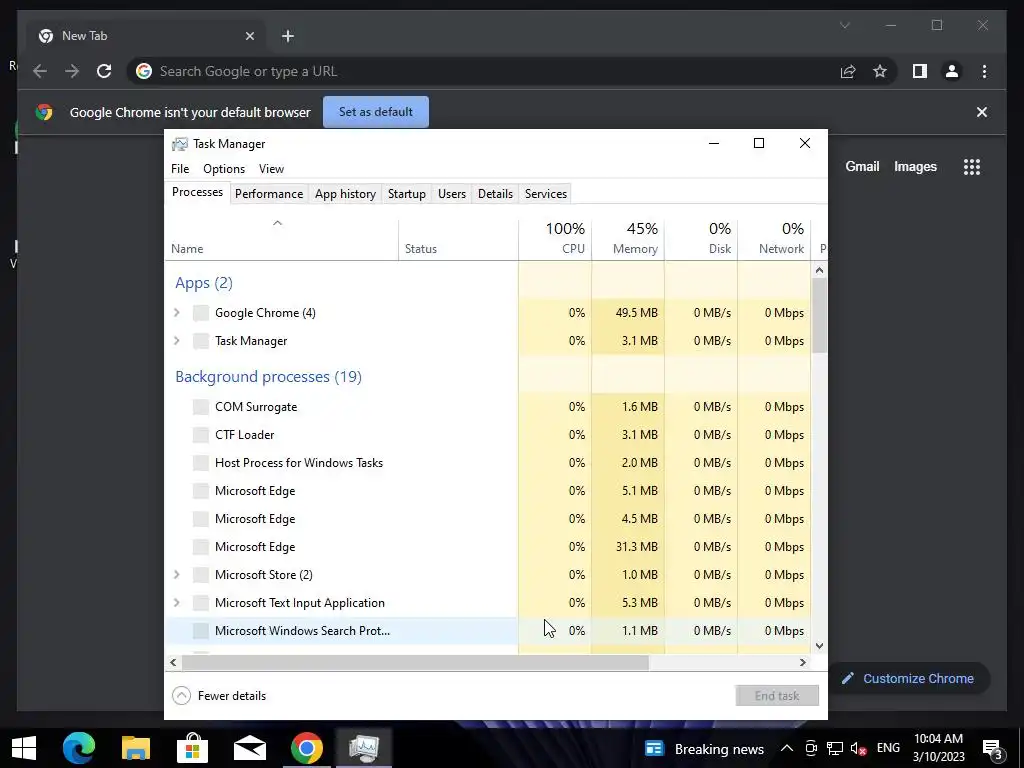Sort by the CPU column header
1024x768 pixels.
coord(555,240)
